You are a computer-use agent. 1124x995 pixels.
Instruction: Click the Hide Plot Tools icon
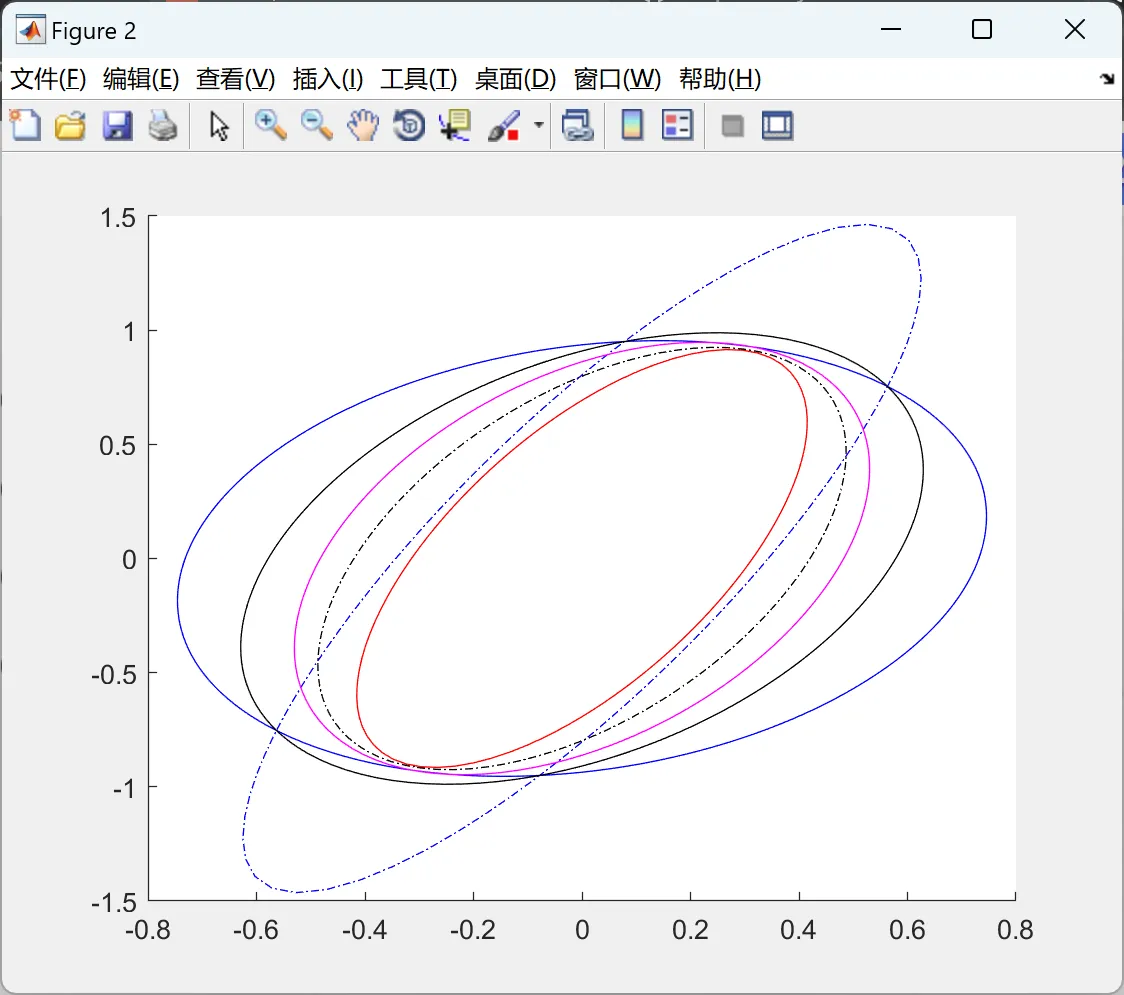click(x=732, y=127)
